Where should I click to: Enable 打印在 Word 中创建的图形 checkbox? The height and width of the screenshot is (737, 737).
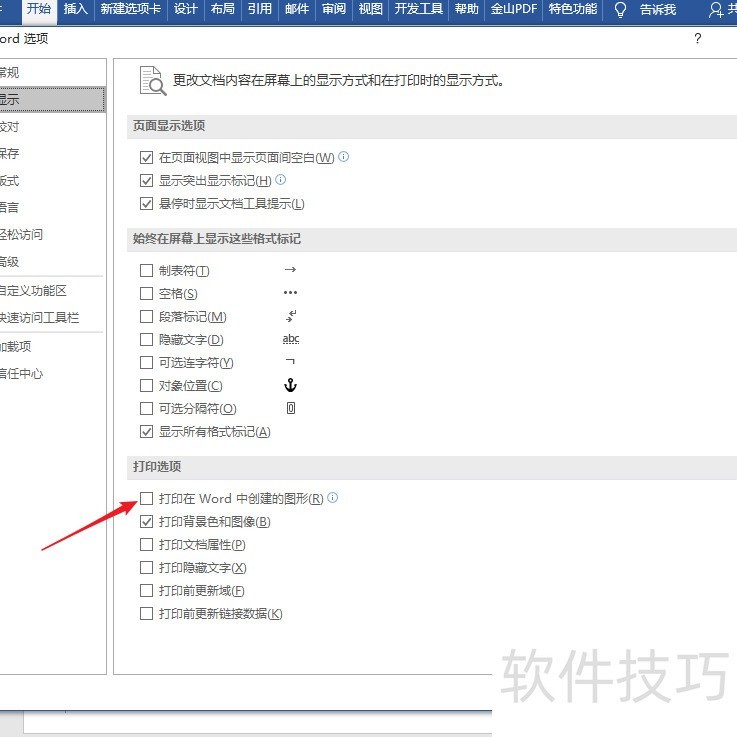click(146, 498)
